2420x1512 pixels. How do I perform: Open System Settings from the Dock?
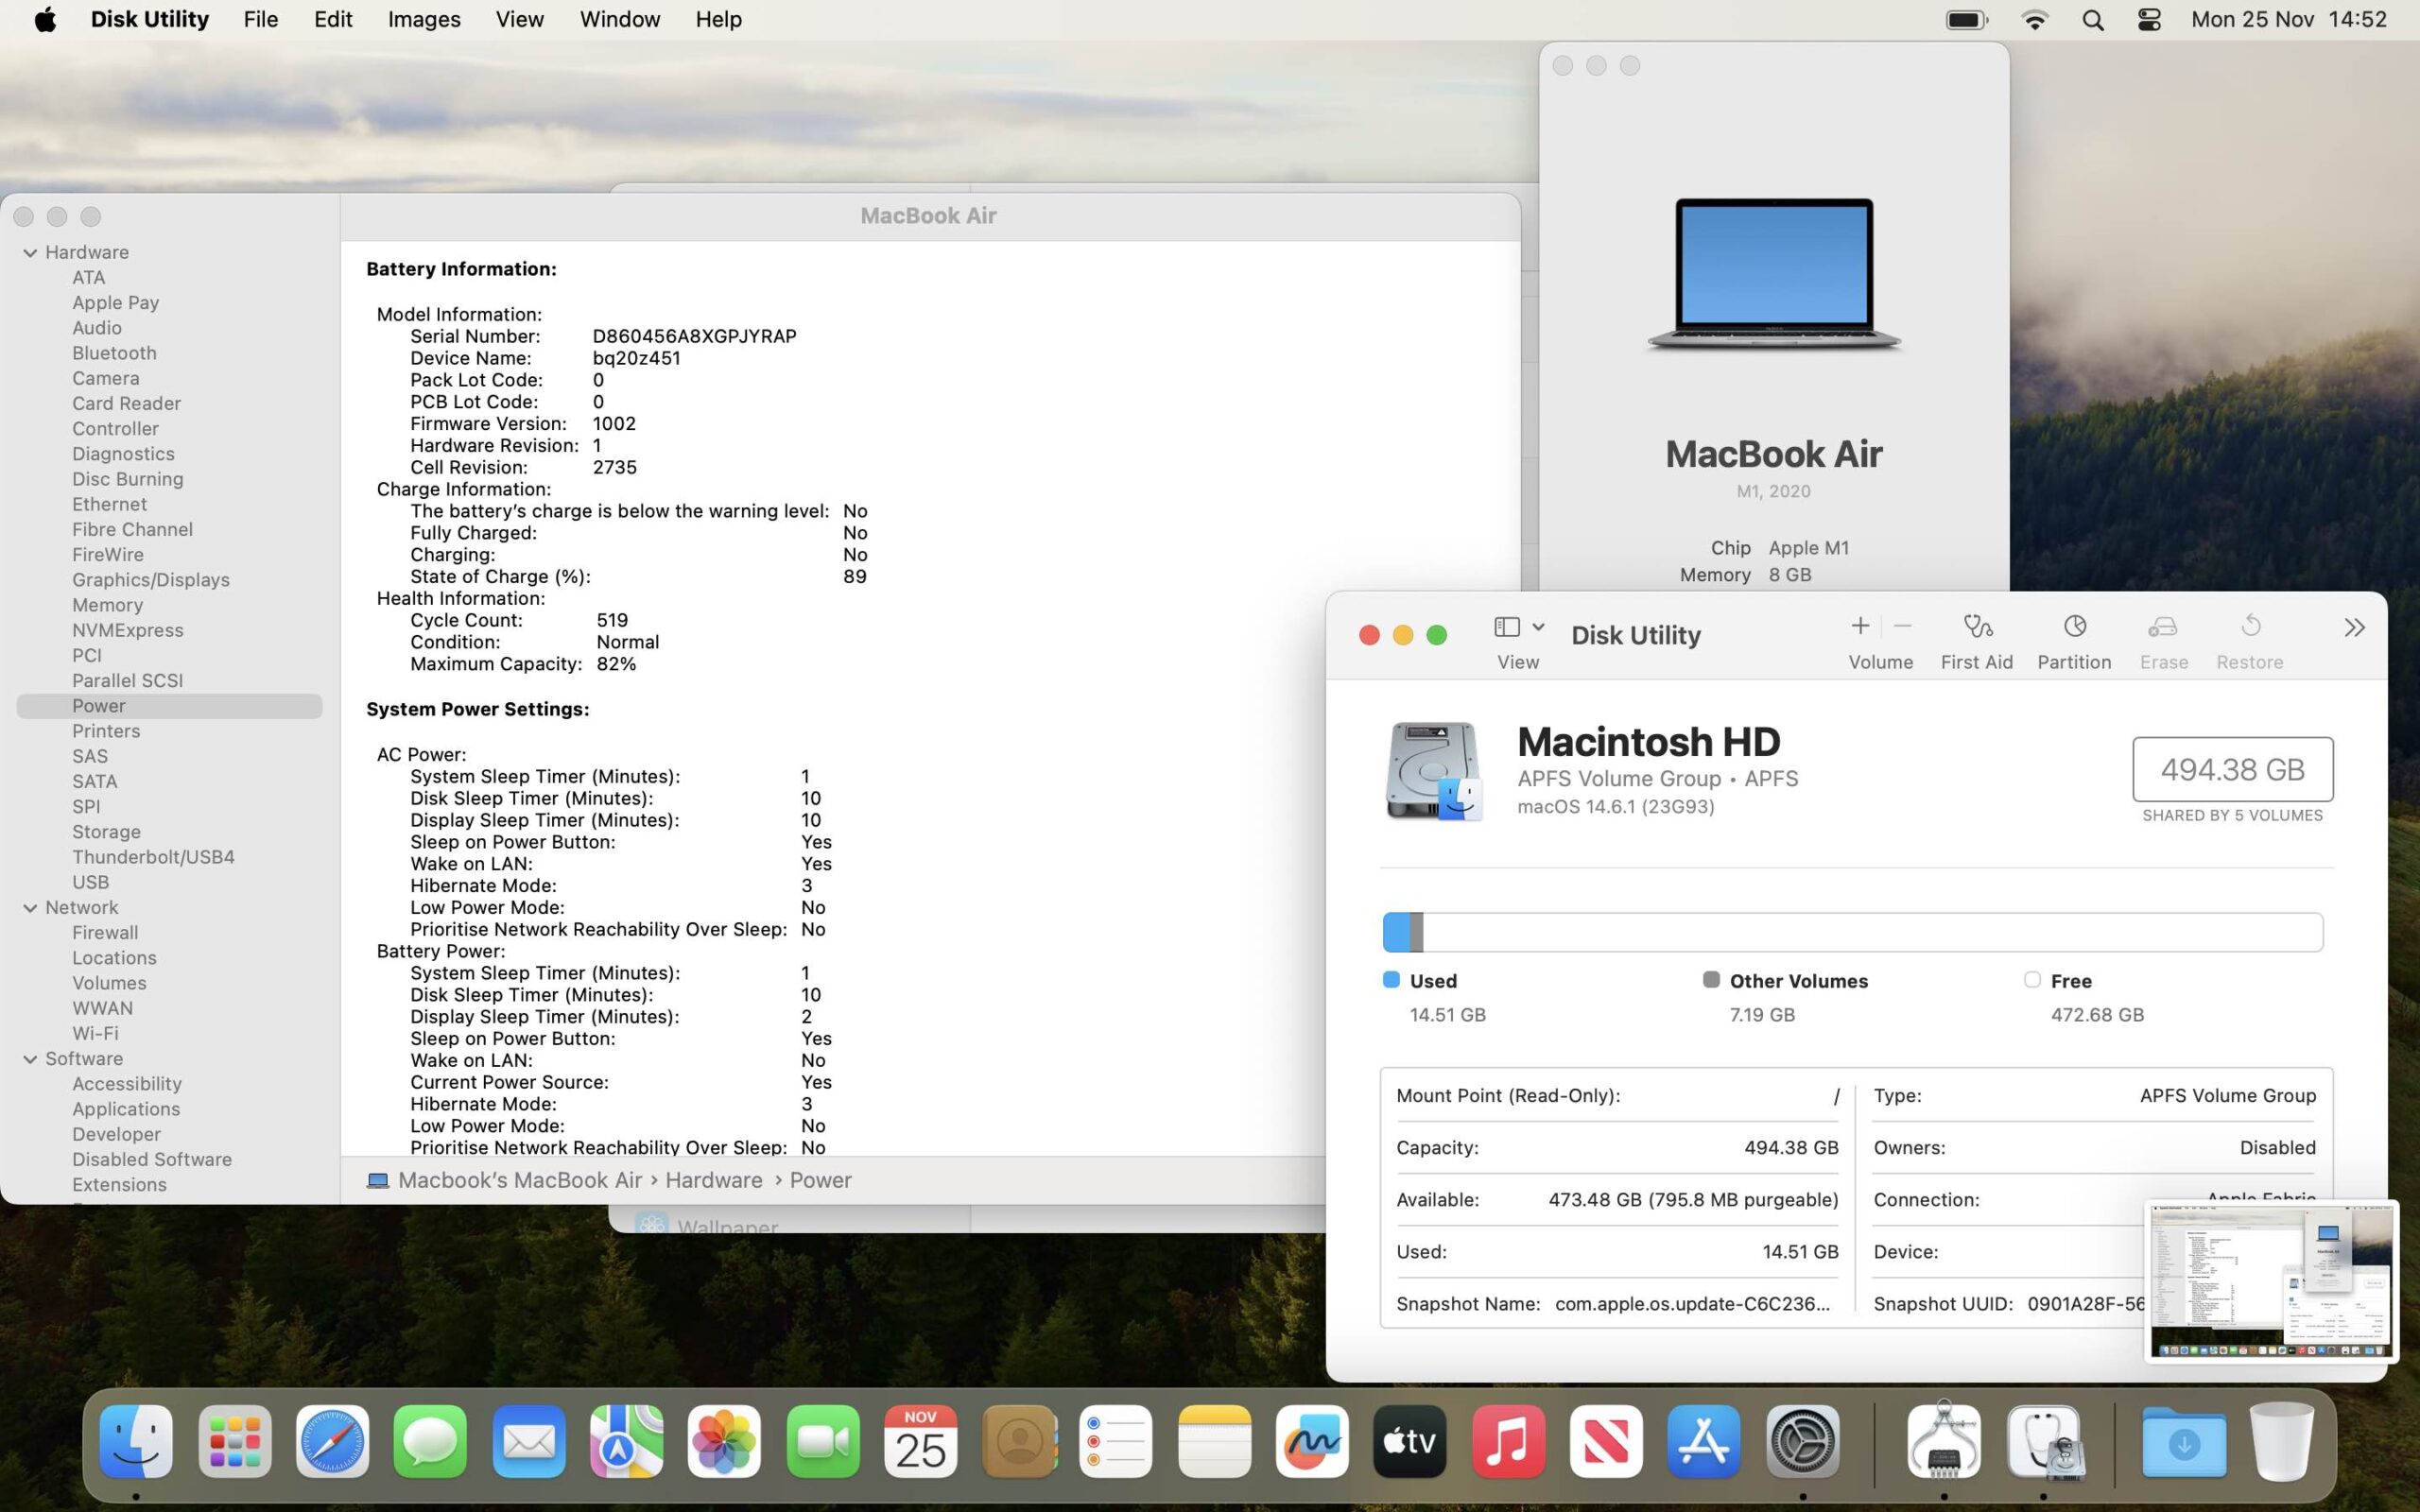pyautogui.click(x=1802, y=1441)
